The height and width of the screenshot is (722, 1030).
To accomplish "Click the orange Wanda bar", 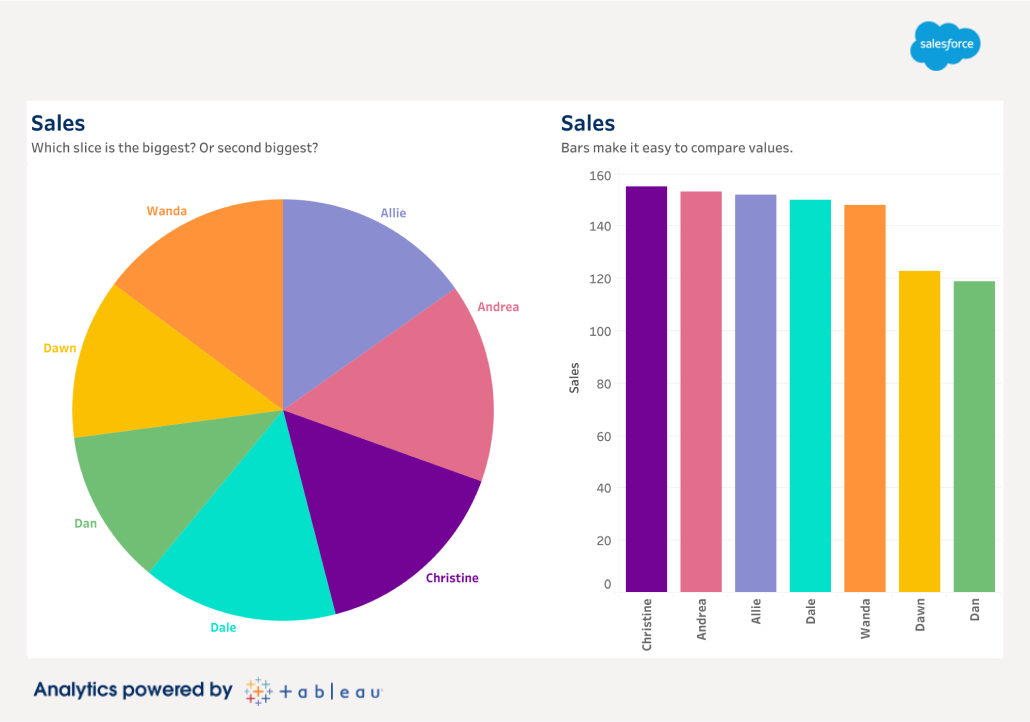I will 865,399.
